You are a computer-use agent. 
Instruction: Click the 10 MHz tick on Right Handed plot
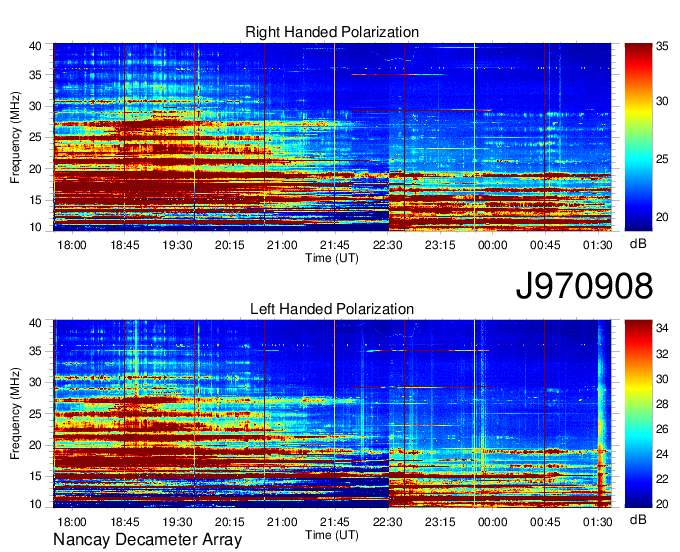[35, 227]
